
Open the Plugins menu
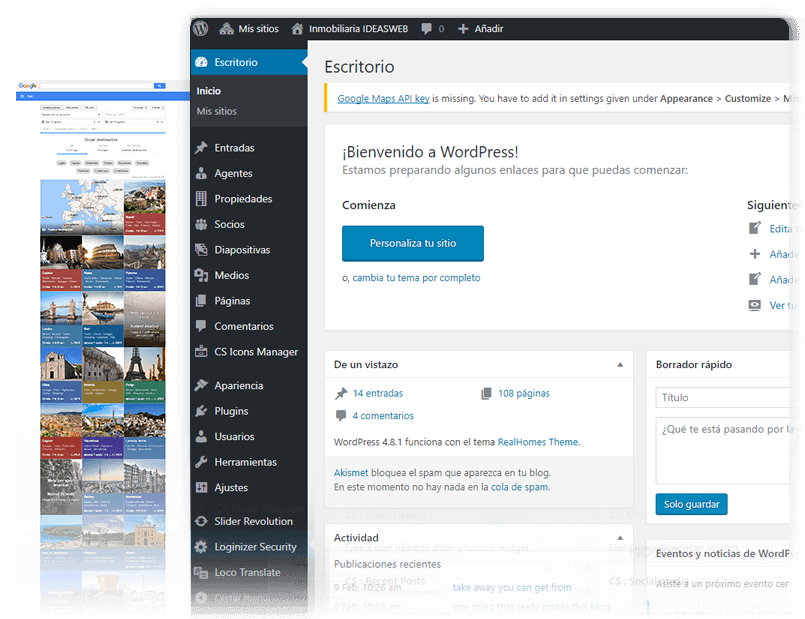pos(249,411)
